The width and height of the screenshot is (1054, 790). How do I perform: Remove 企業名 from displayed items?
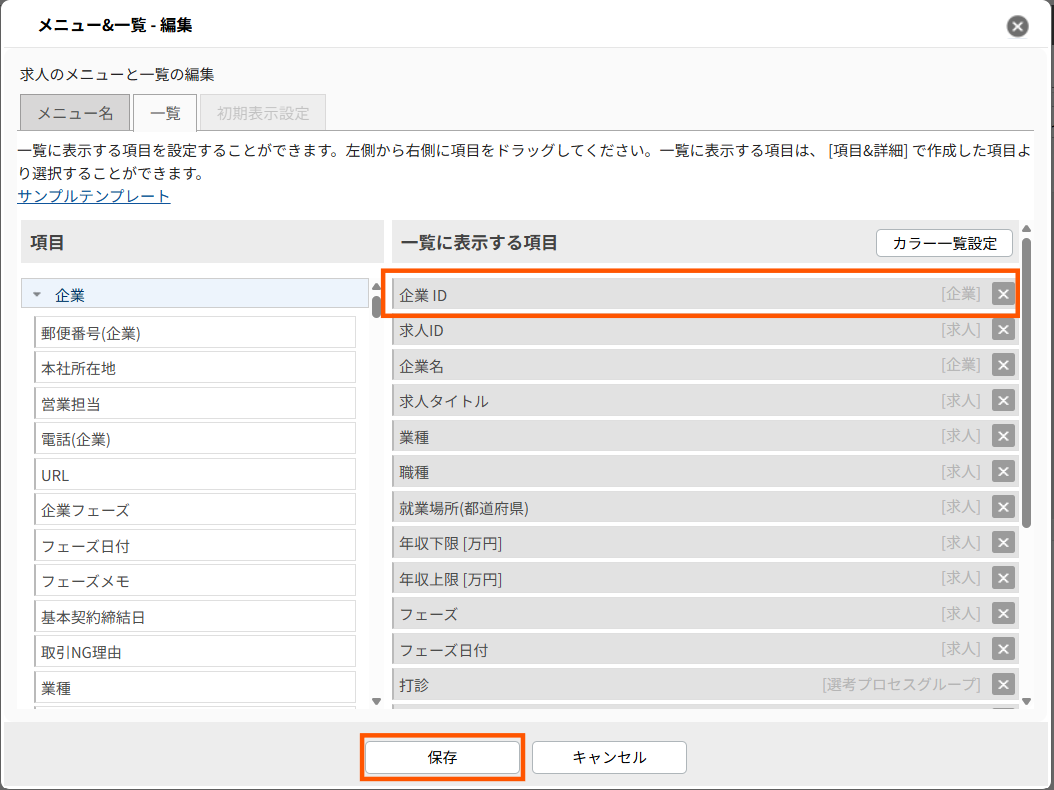pyautogui.click(x=1003, y=365)
